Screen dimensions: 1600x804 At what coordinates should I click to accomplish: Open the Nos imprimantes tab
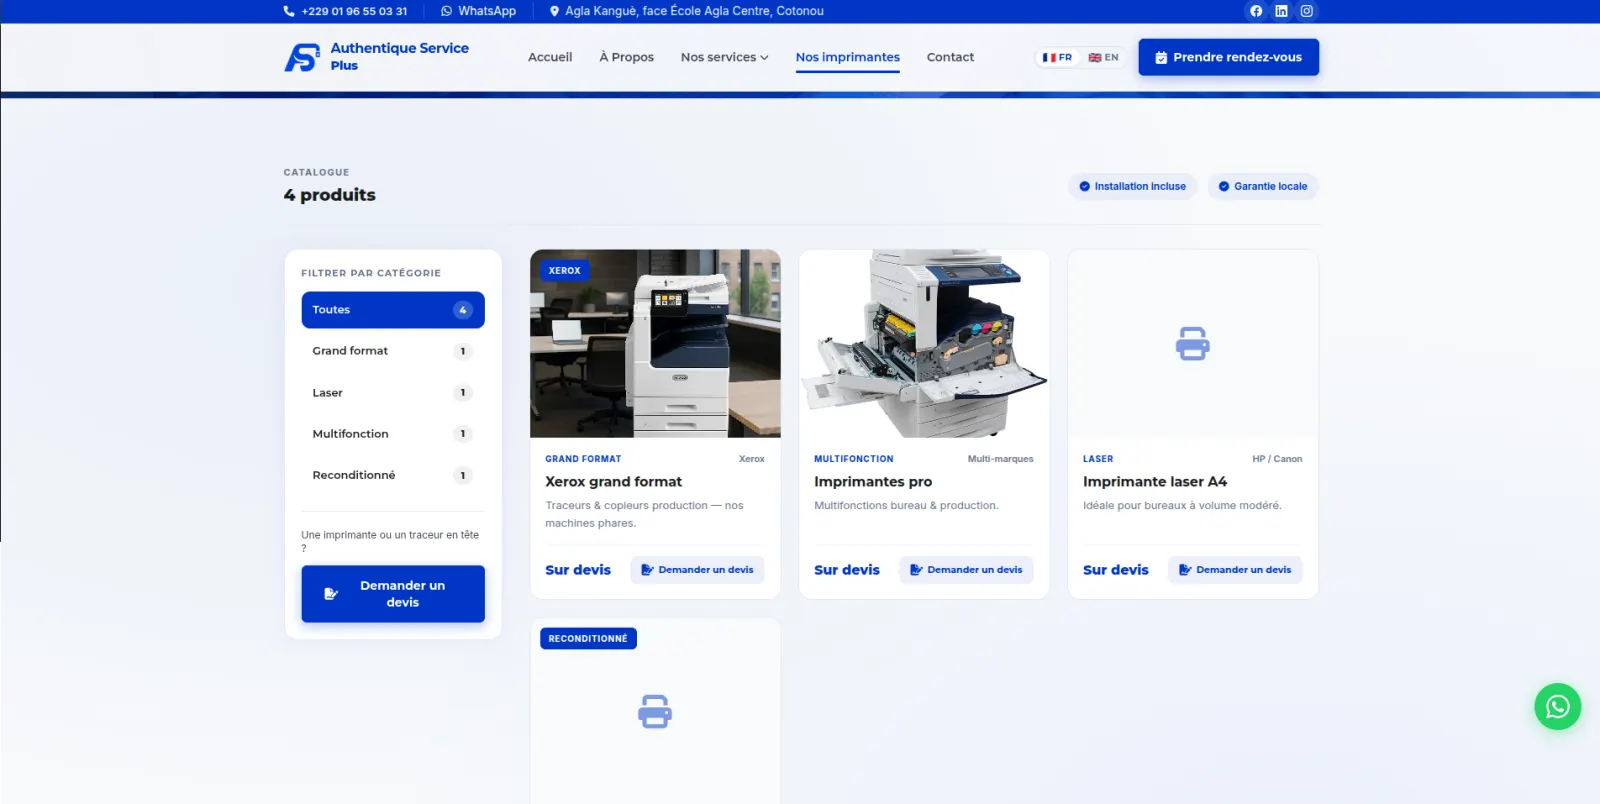coord(847,57)
